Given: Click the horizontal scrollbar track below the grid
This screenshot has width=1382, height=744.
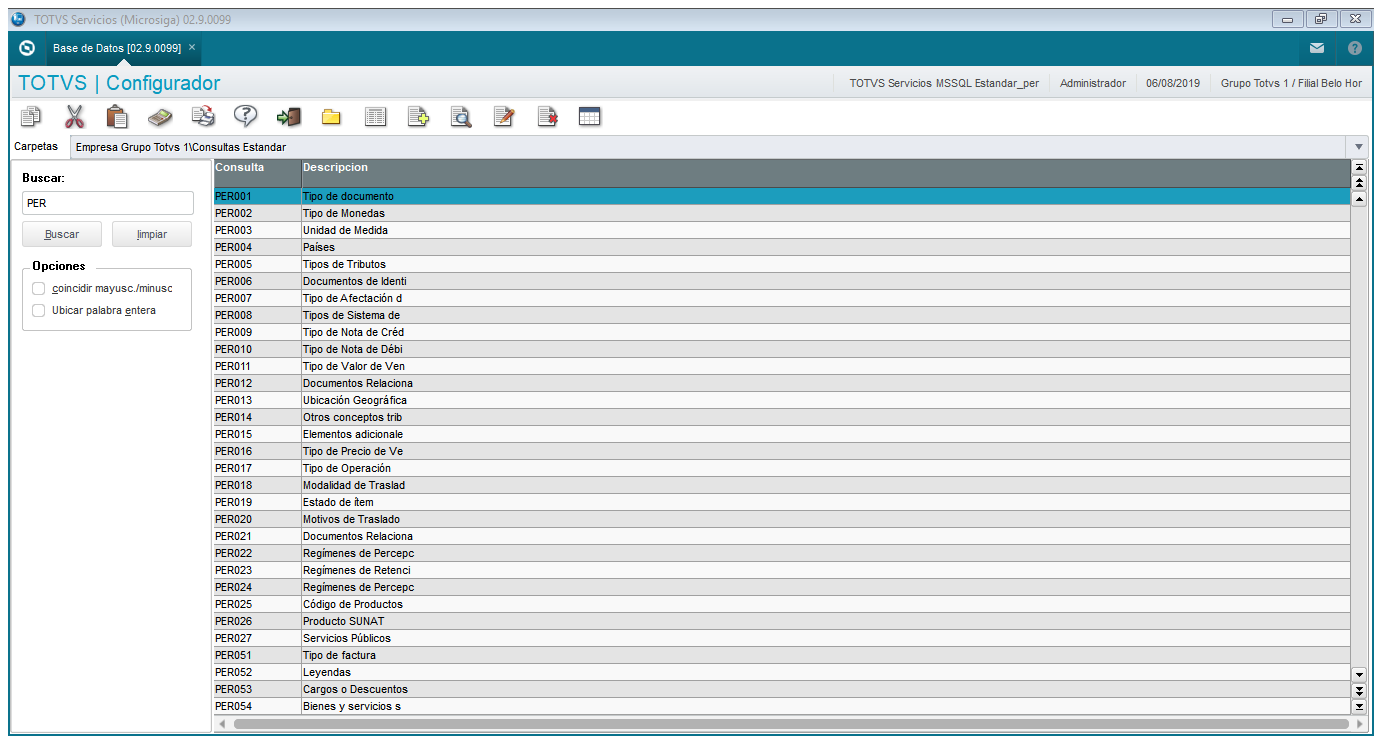Looking at the screenshot, I should pyautogui.click(x=790, y=723).
